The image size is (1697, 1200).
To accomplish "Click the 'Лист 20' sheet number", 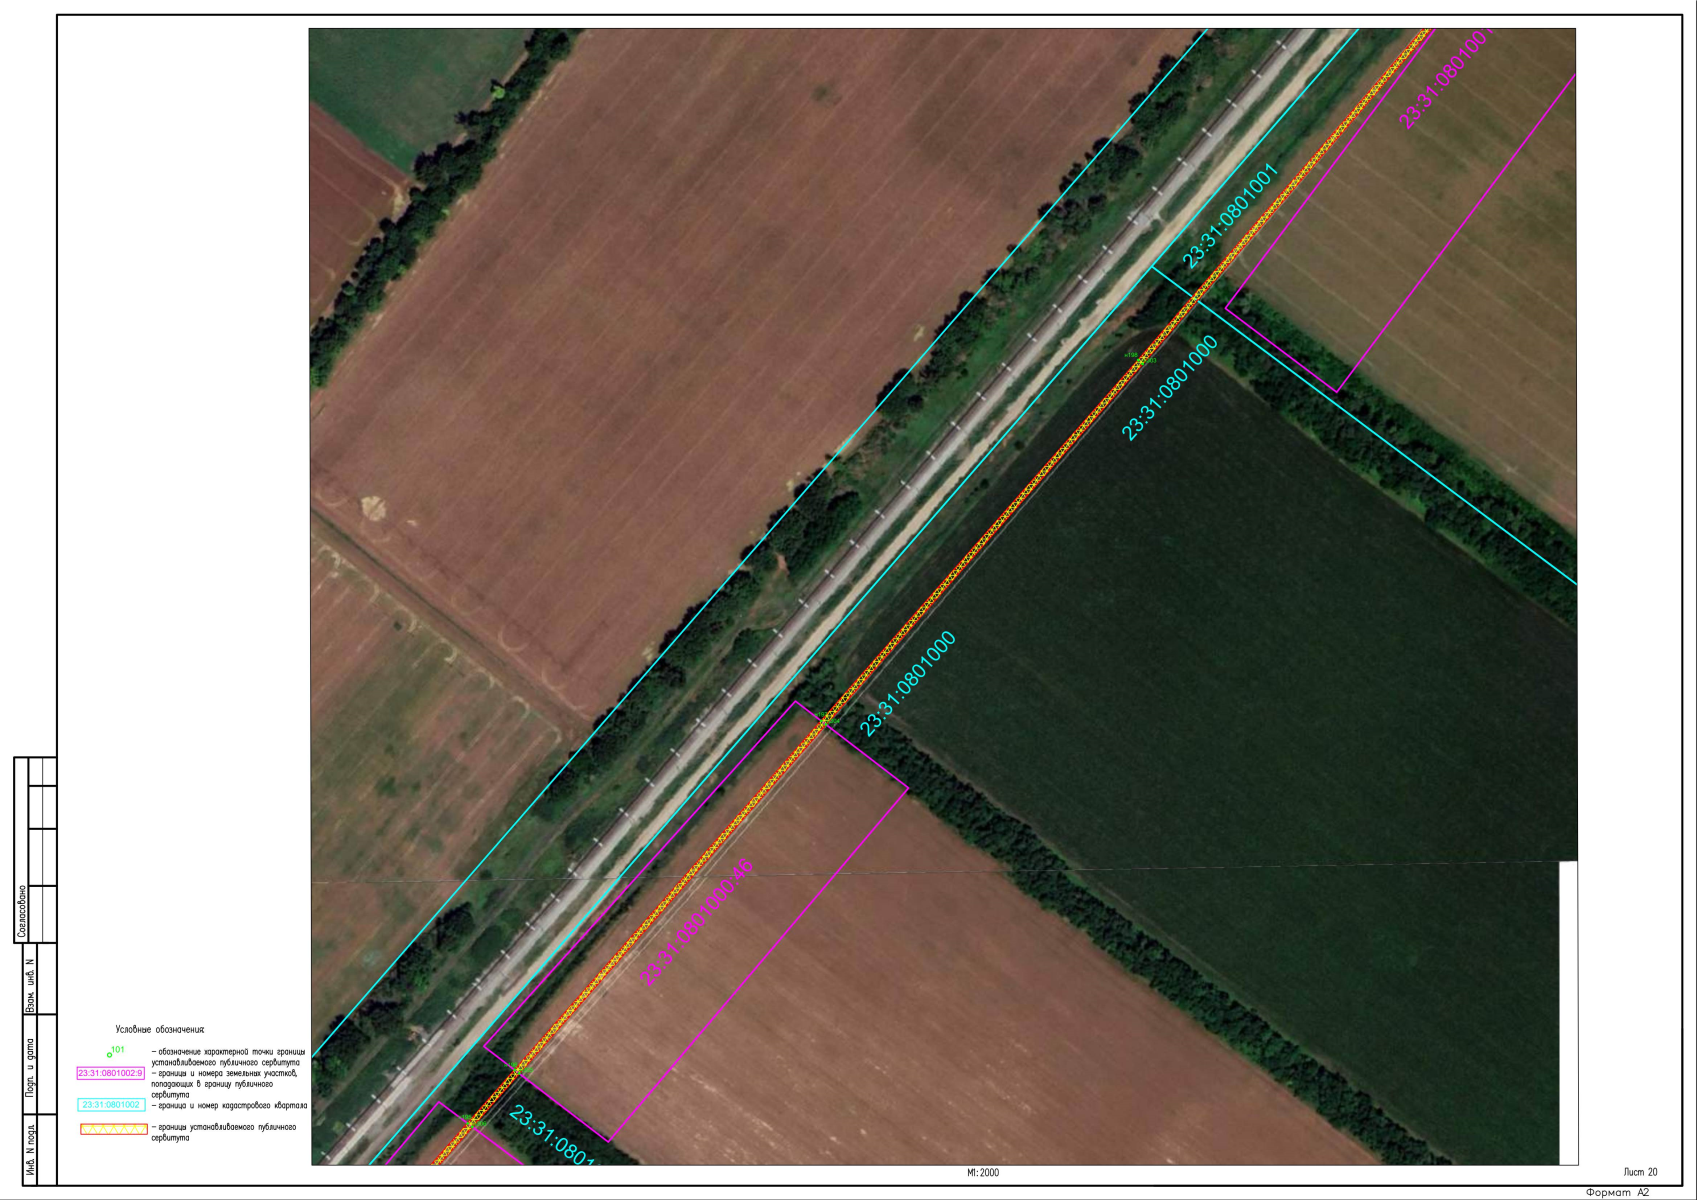I will [x=1640, y=1172].
